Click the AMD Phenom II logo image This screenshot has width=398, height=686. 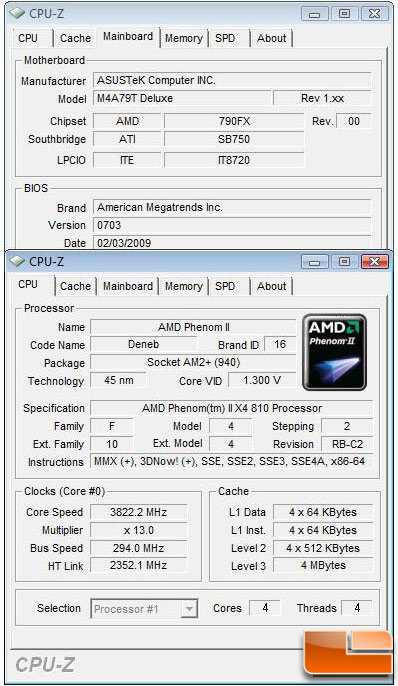pos(334,352)
